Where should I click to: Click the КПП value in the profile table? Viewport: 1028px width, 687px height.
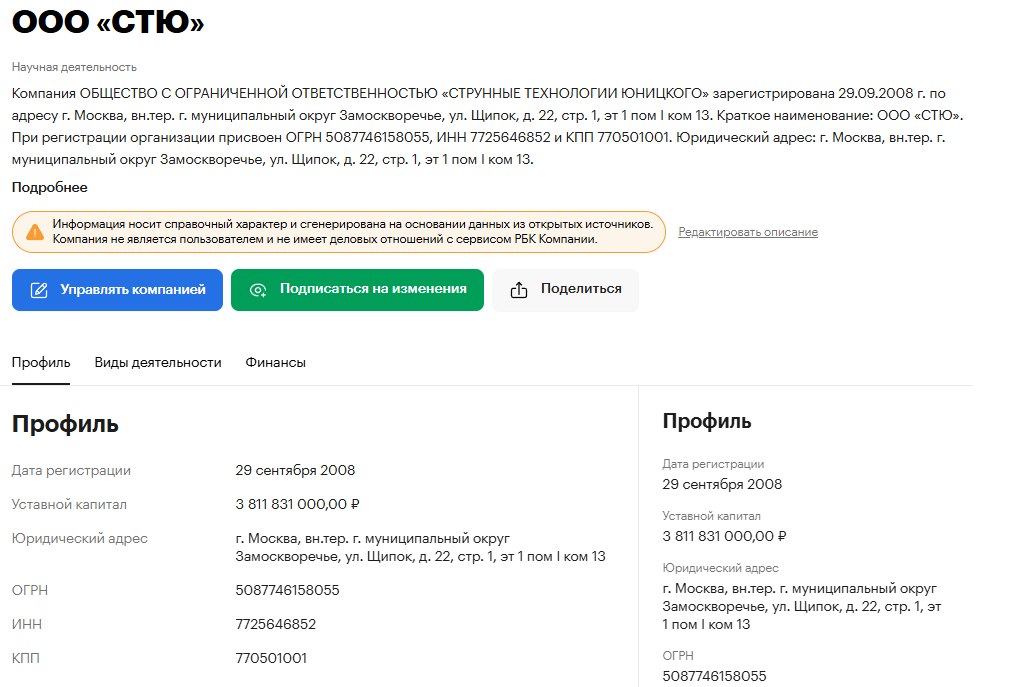271,659
